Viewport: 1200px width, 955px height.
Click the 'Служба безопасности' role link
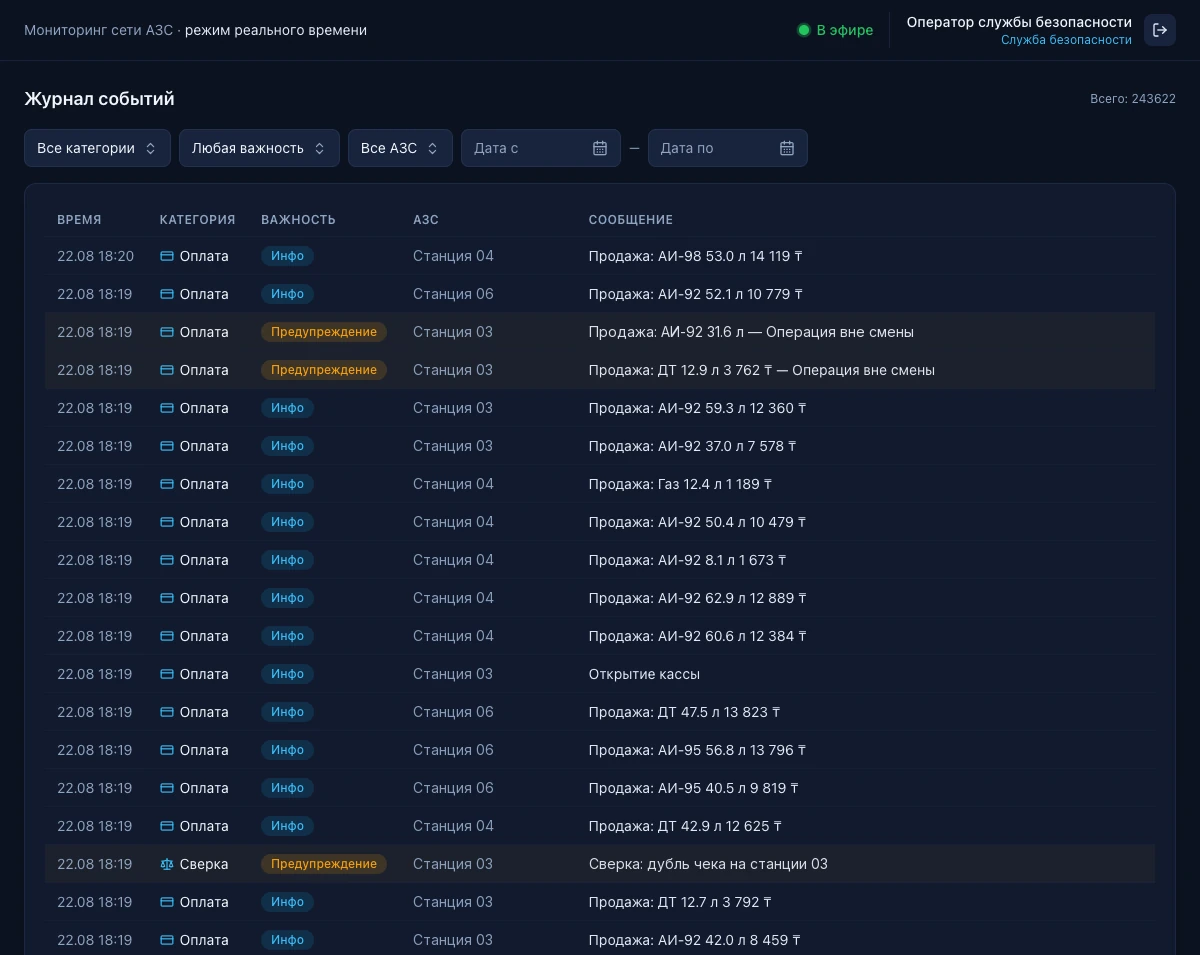point(1066,40)
